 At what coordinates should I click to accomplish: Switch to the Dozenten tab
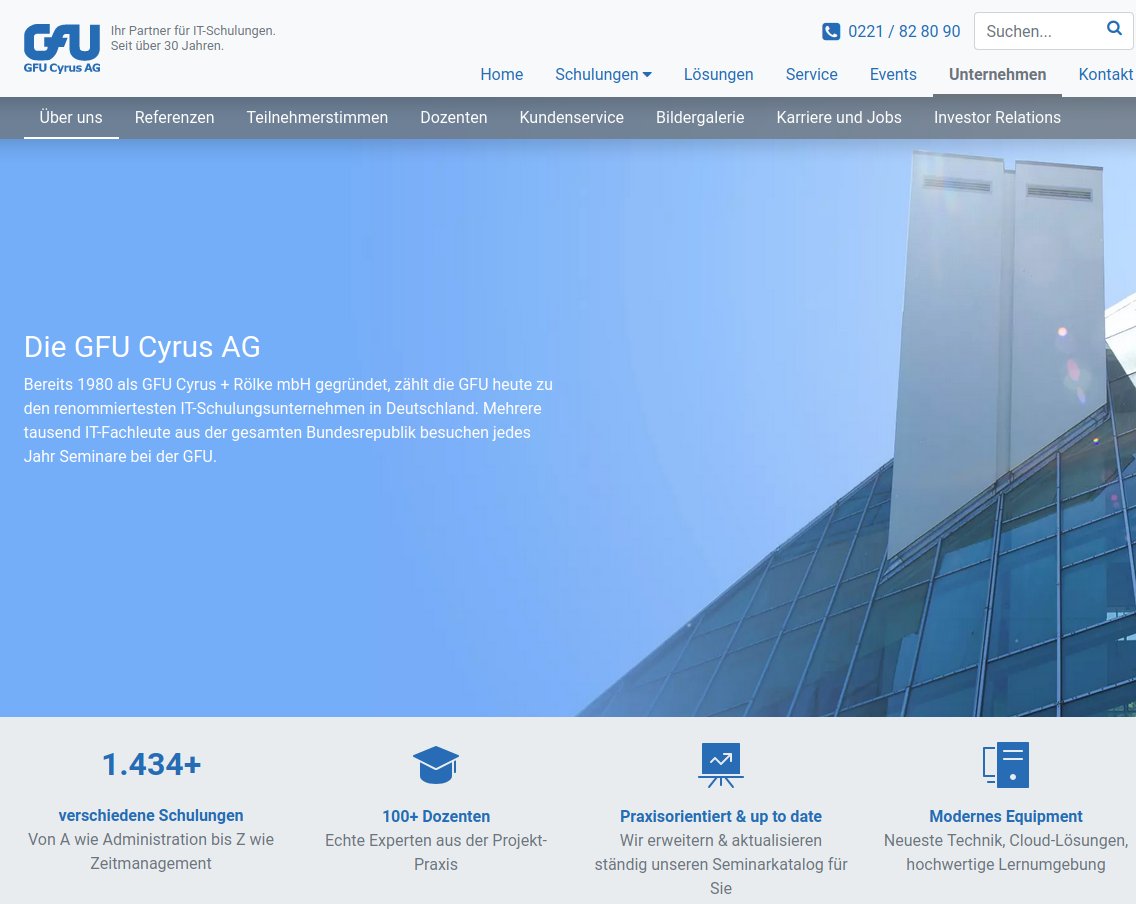pyautogui.click(x=454, y=117)
